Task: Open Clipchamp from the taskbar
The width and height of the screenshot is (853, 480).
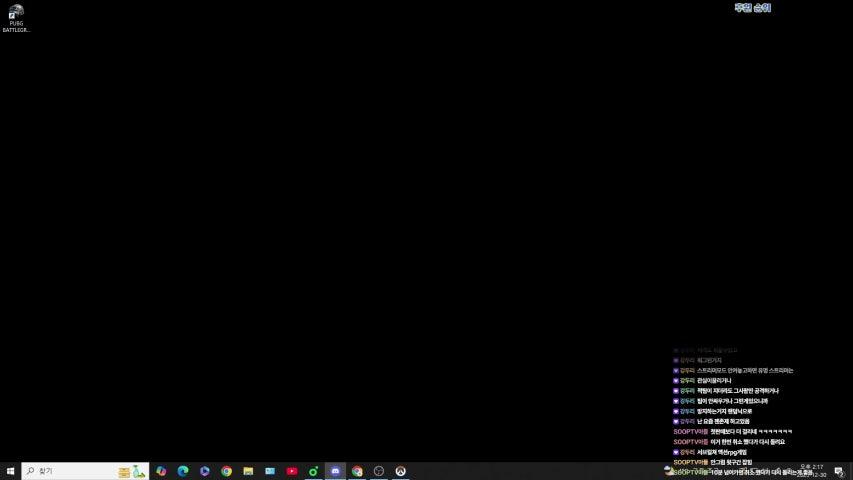Action: [x=205, y=471]
